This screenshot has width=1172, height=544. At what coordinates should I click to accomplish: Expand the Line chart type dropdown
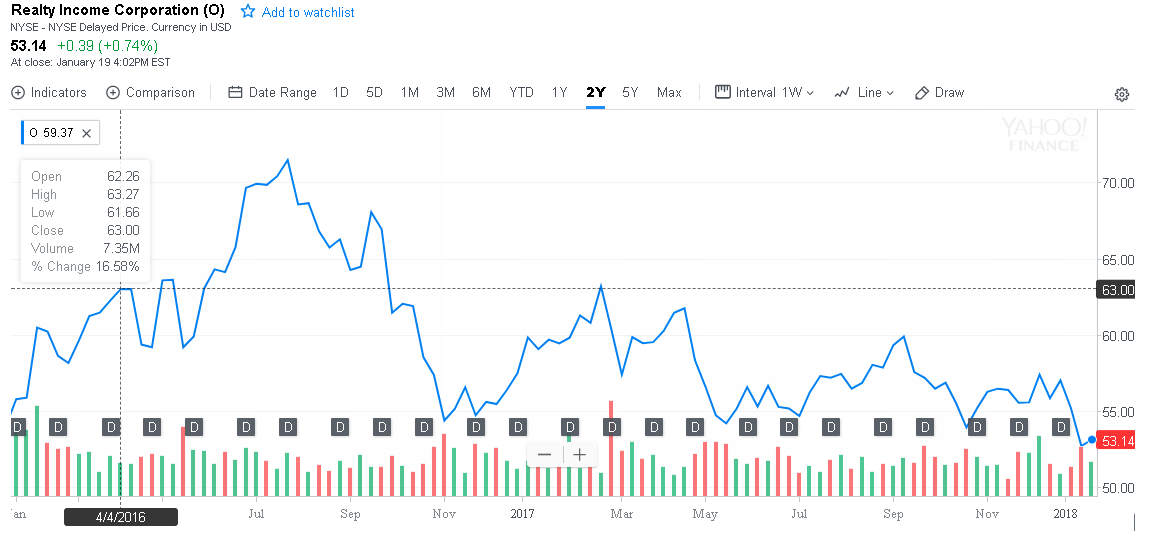tap(864, 93)
